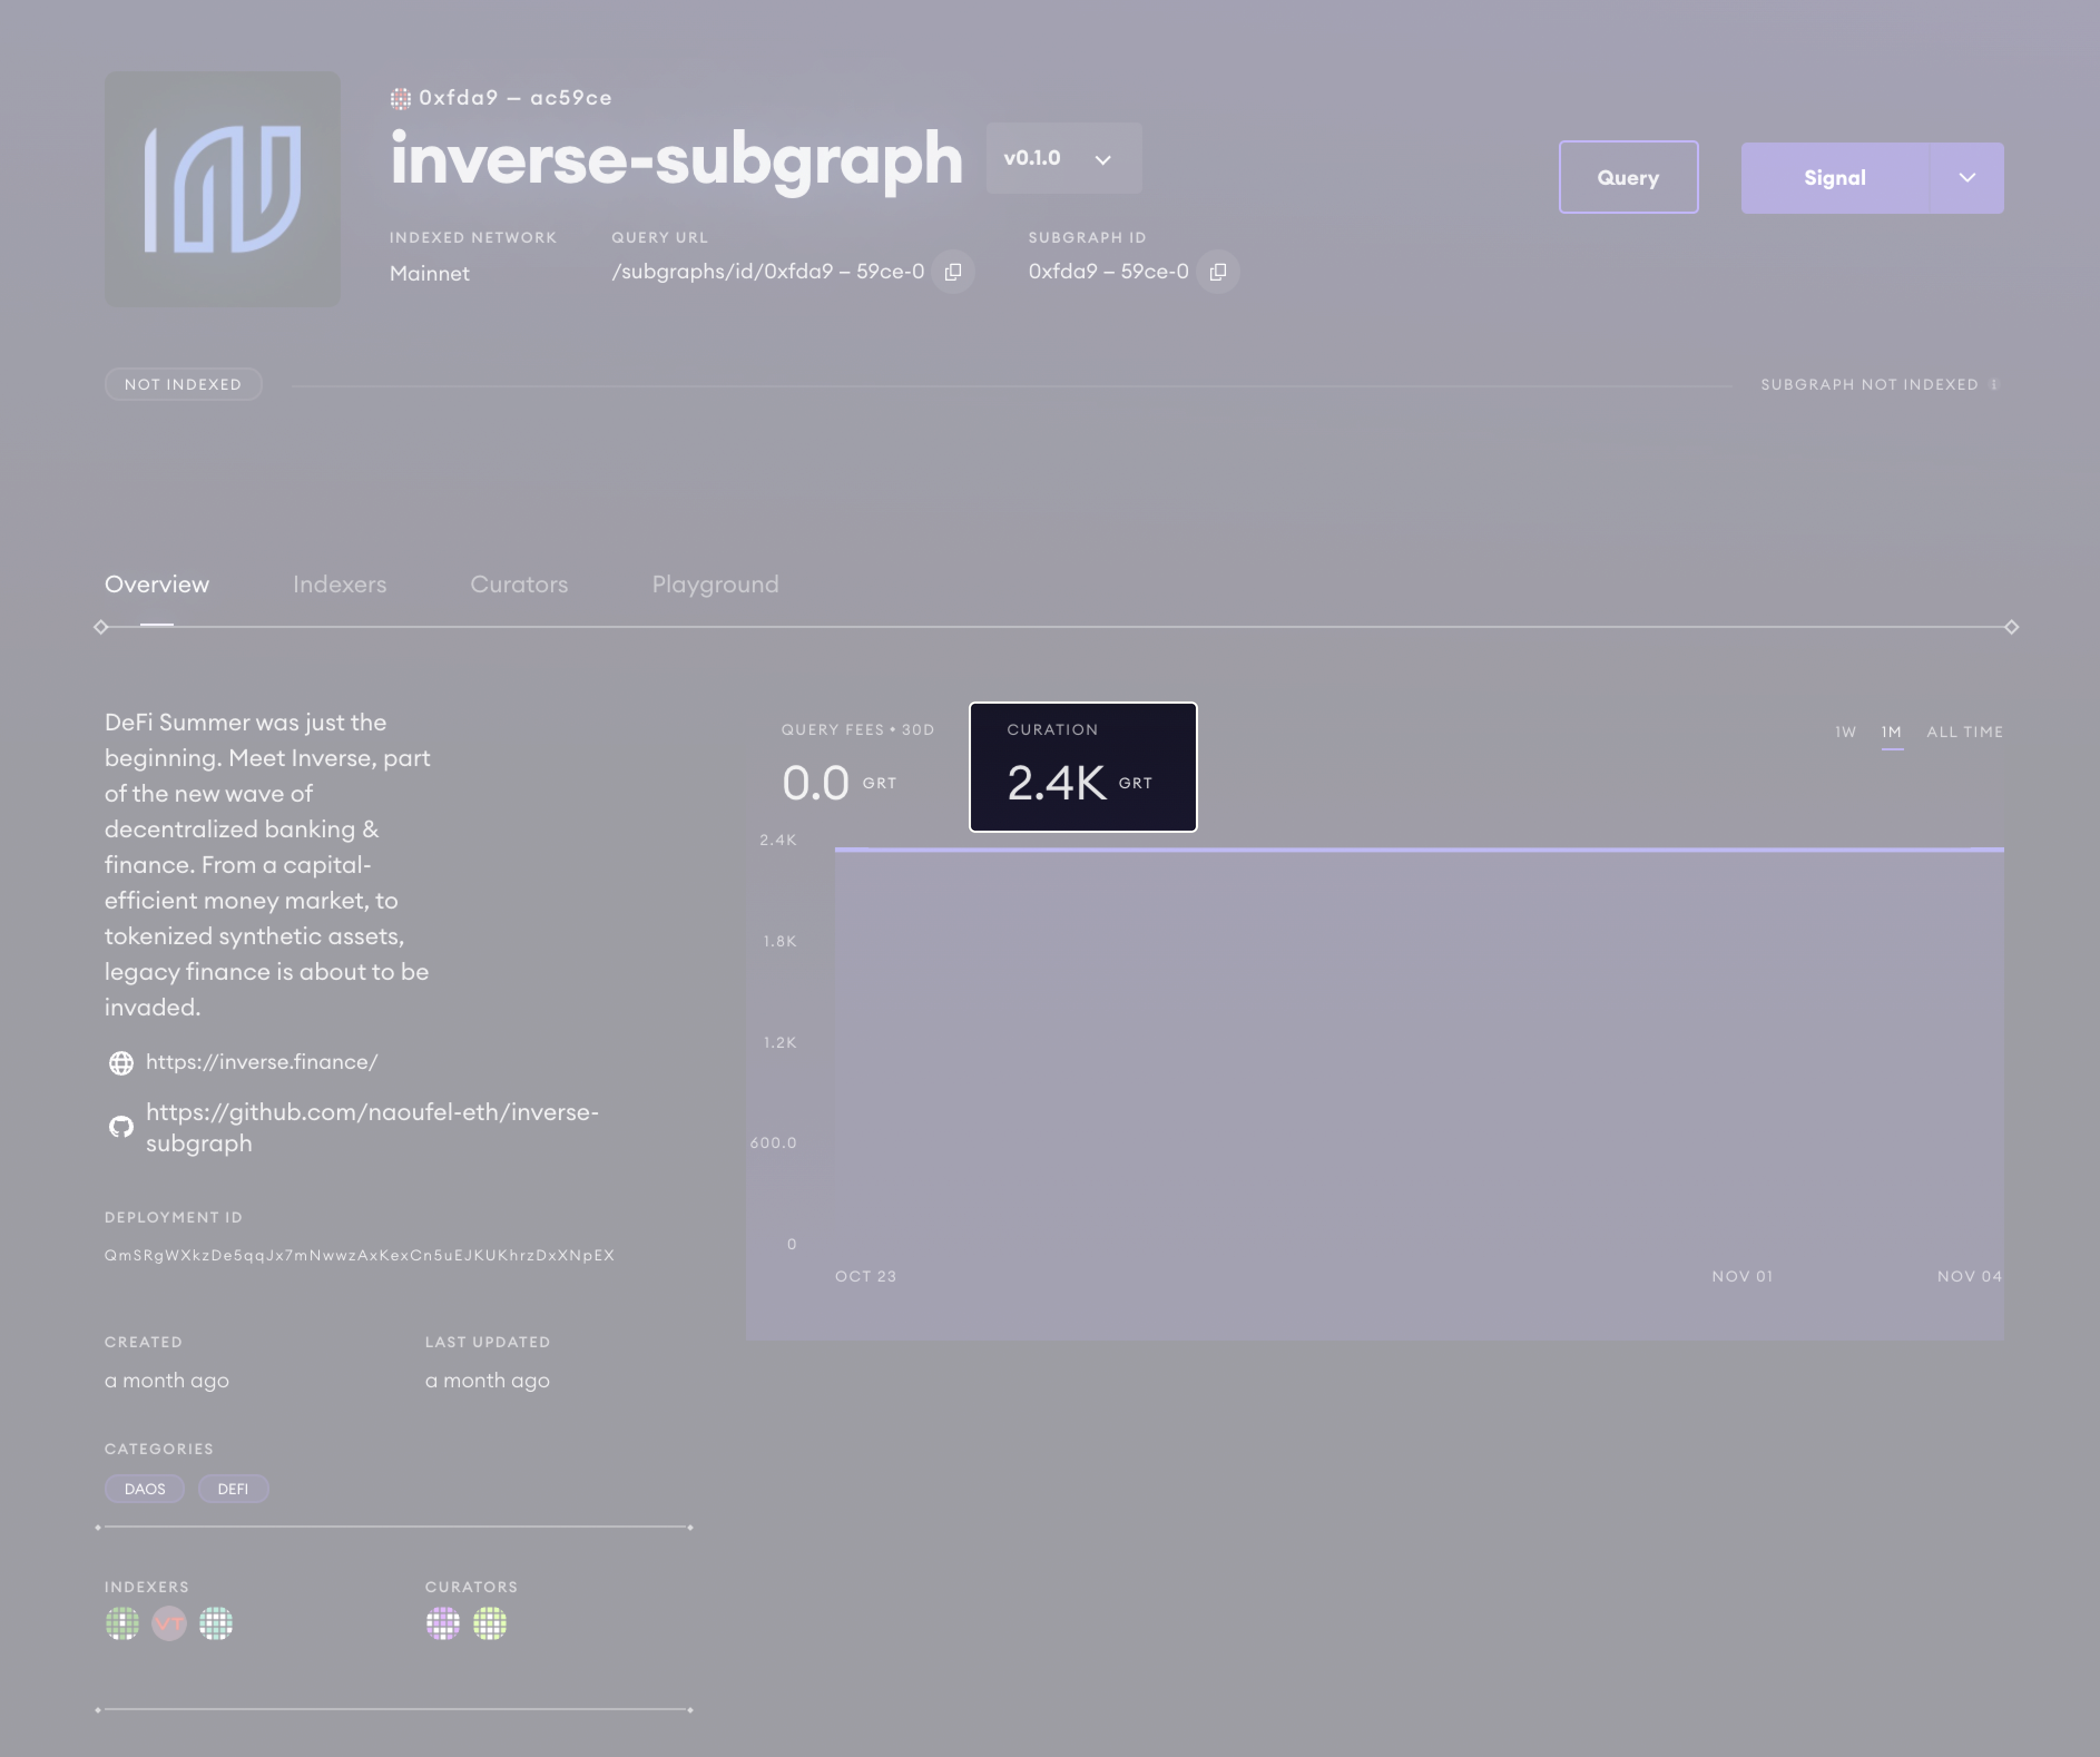The width and height of the screenshot is (2100, 1757).
Task: Click the teal third indexer avatar
Action: [216, 1623]
